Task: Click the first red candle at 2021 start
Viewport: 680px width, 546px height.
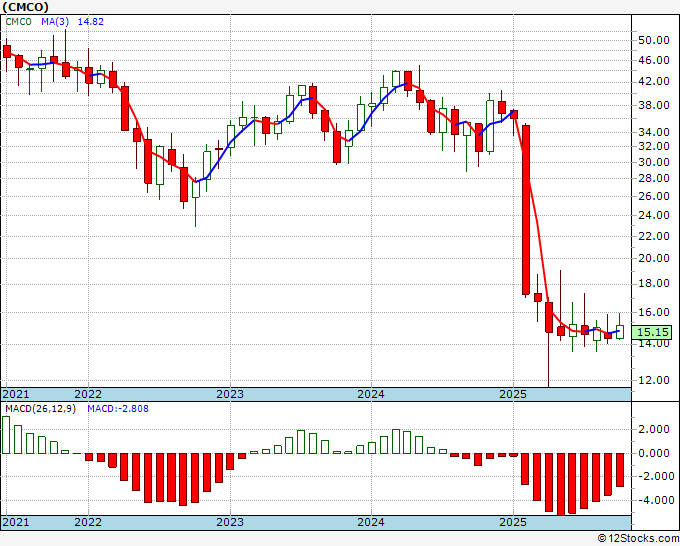Action: coord(7,51)
